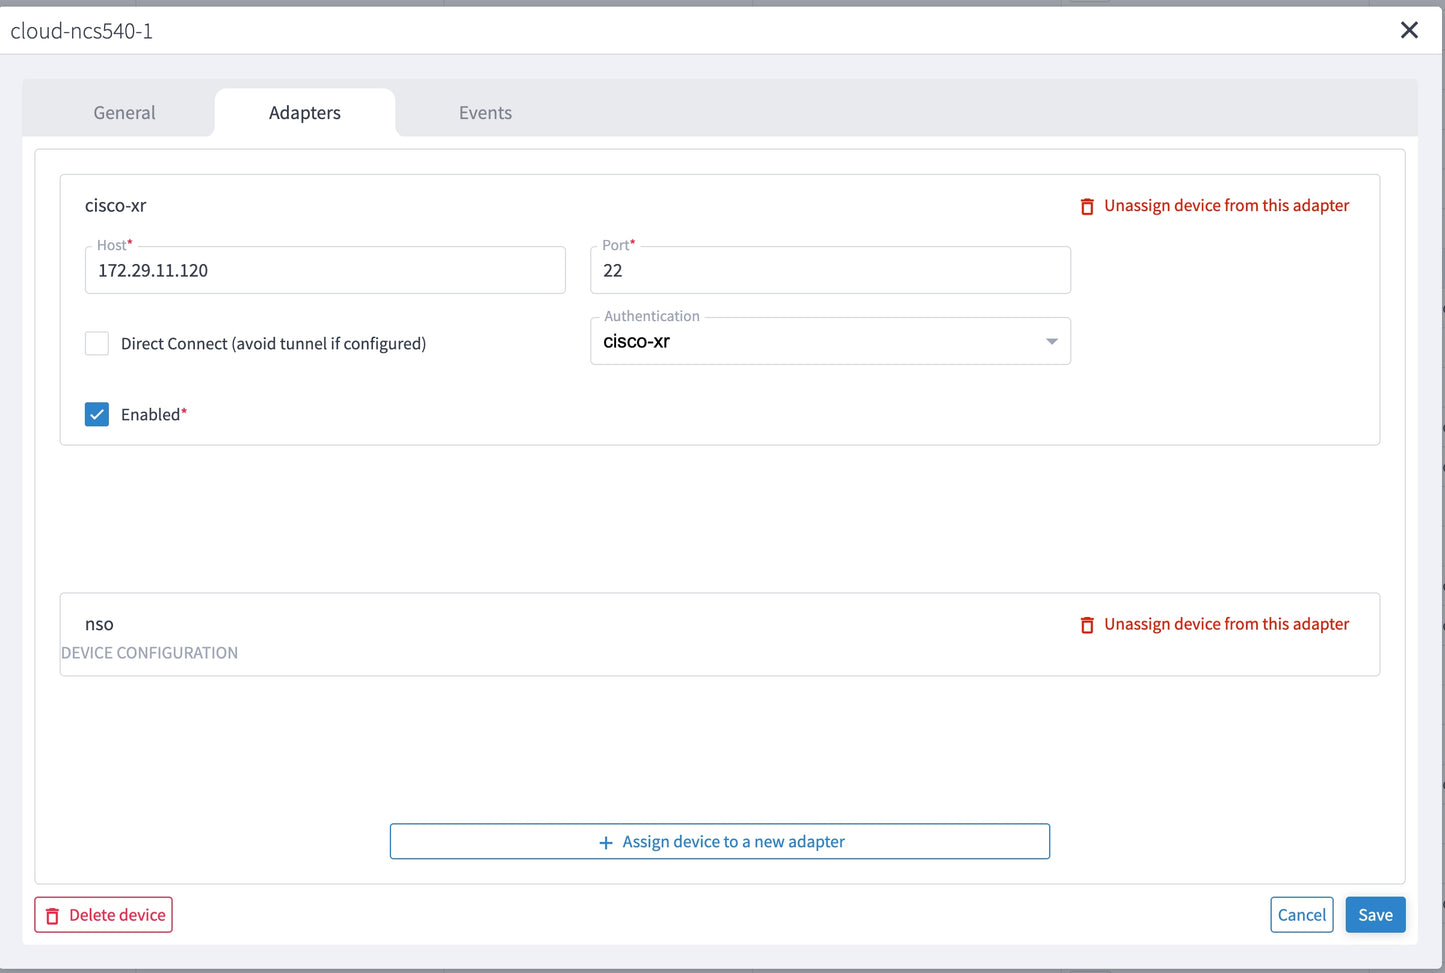This screenshot has height=973, width=1445.
Task: Click Delete device
Action: [103, 914]
